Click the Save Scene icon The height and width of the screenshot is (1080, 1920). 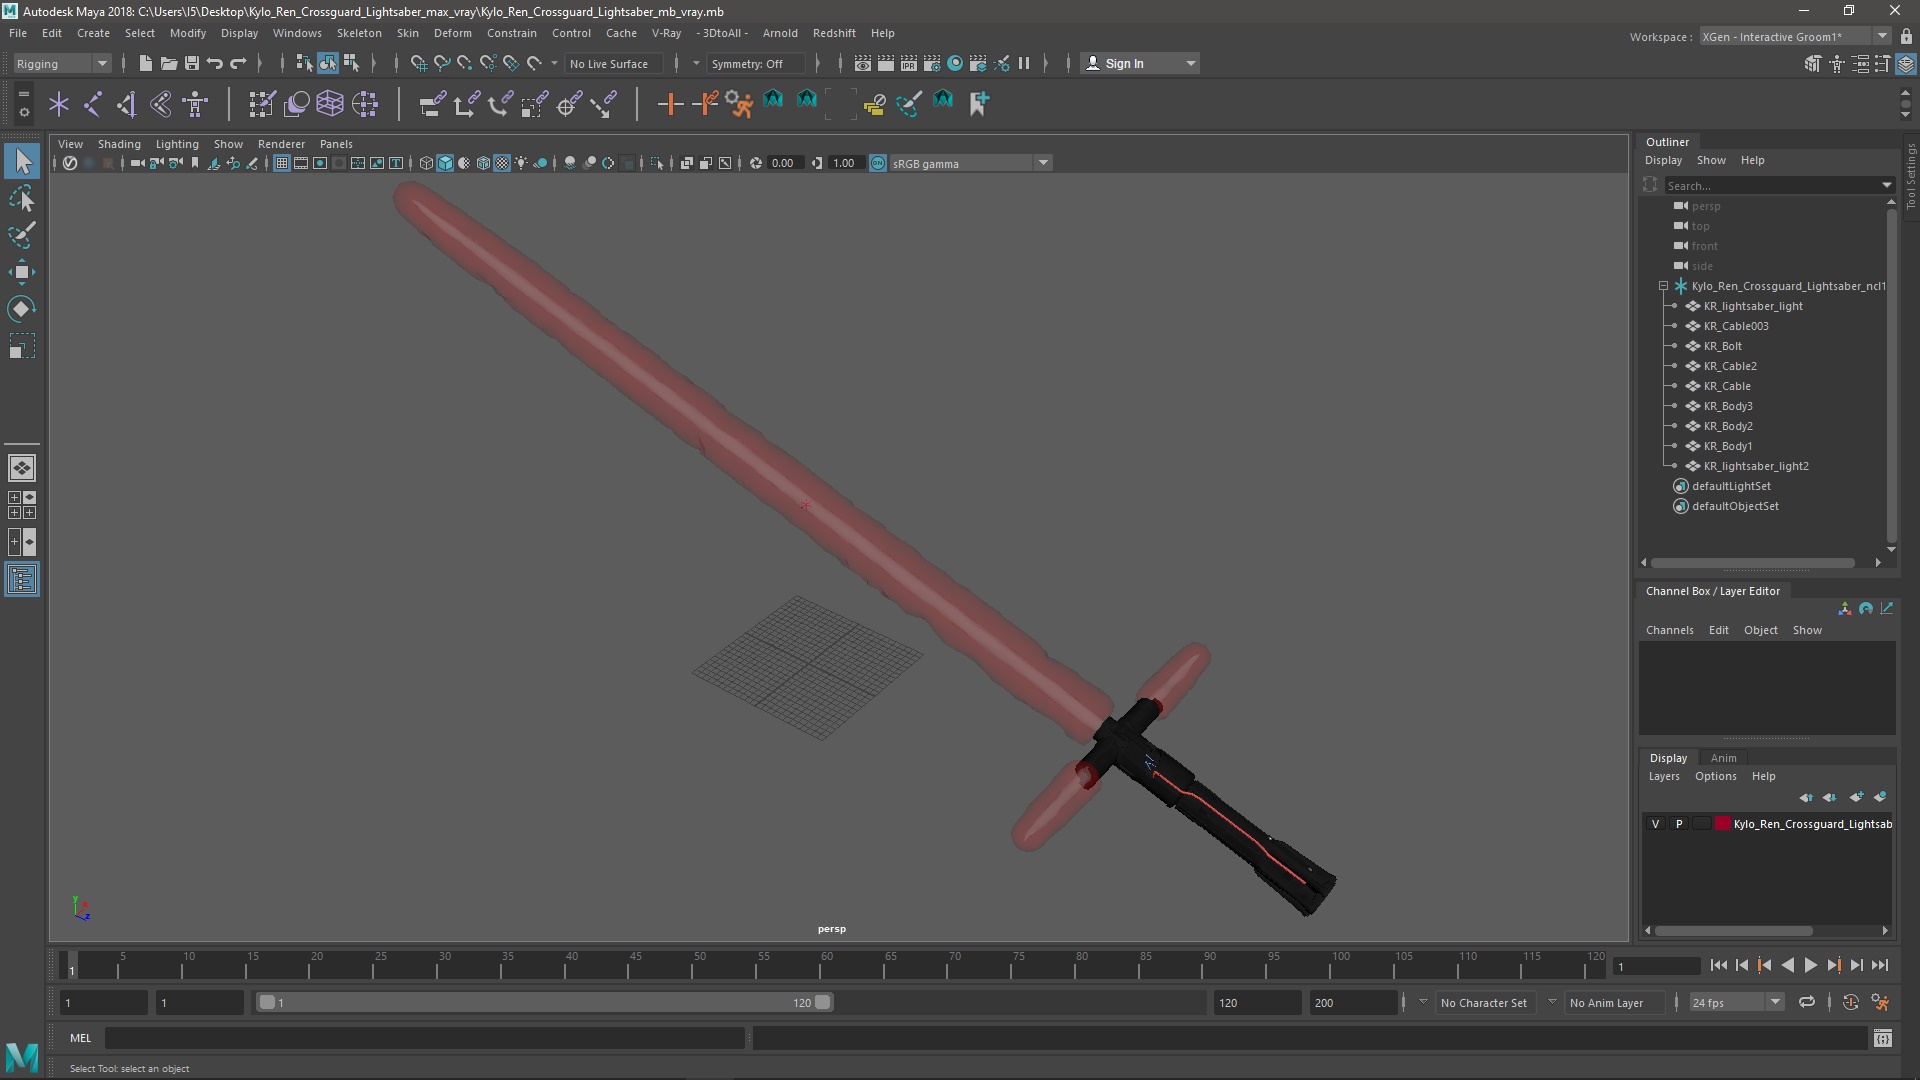click(191, 63)
